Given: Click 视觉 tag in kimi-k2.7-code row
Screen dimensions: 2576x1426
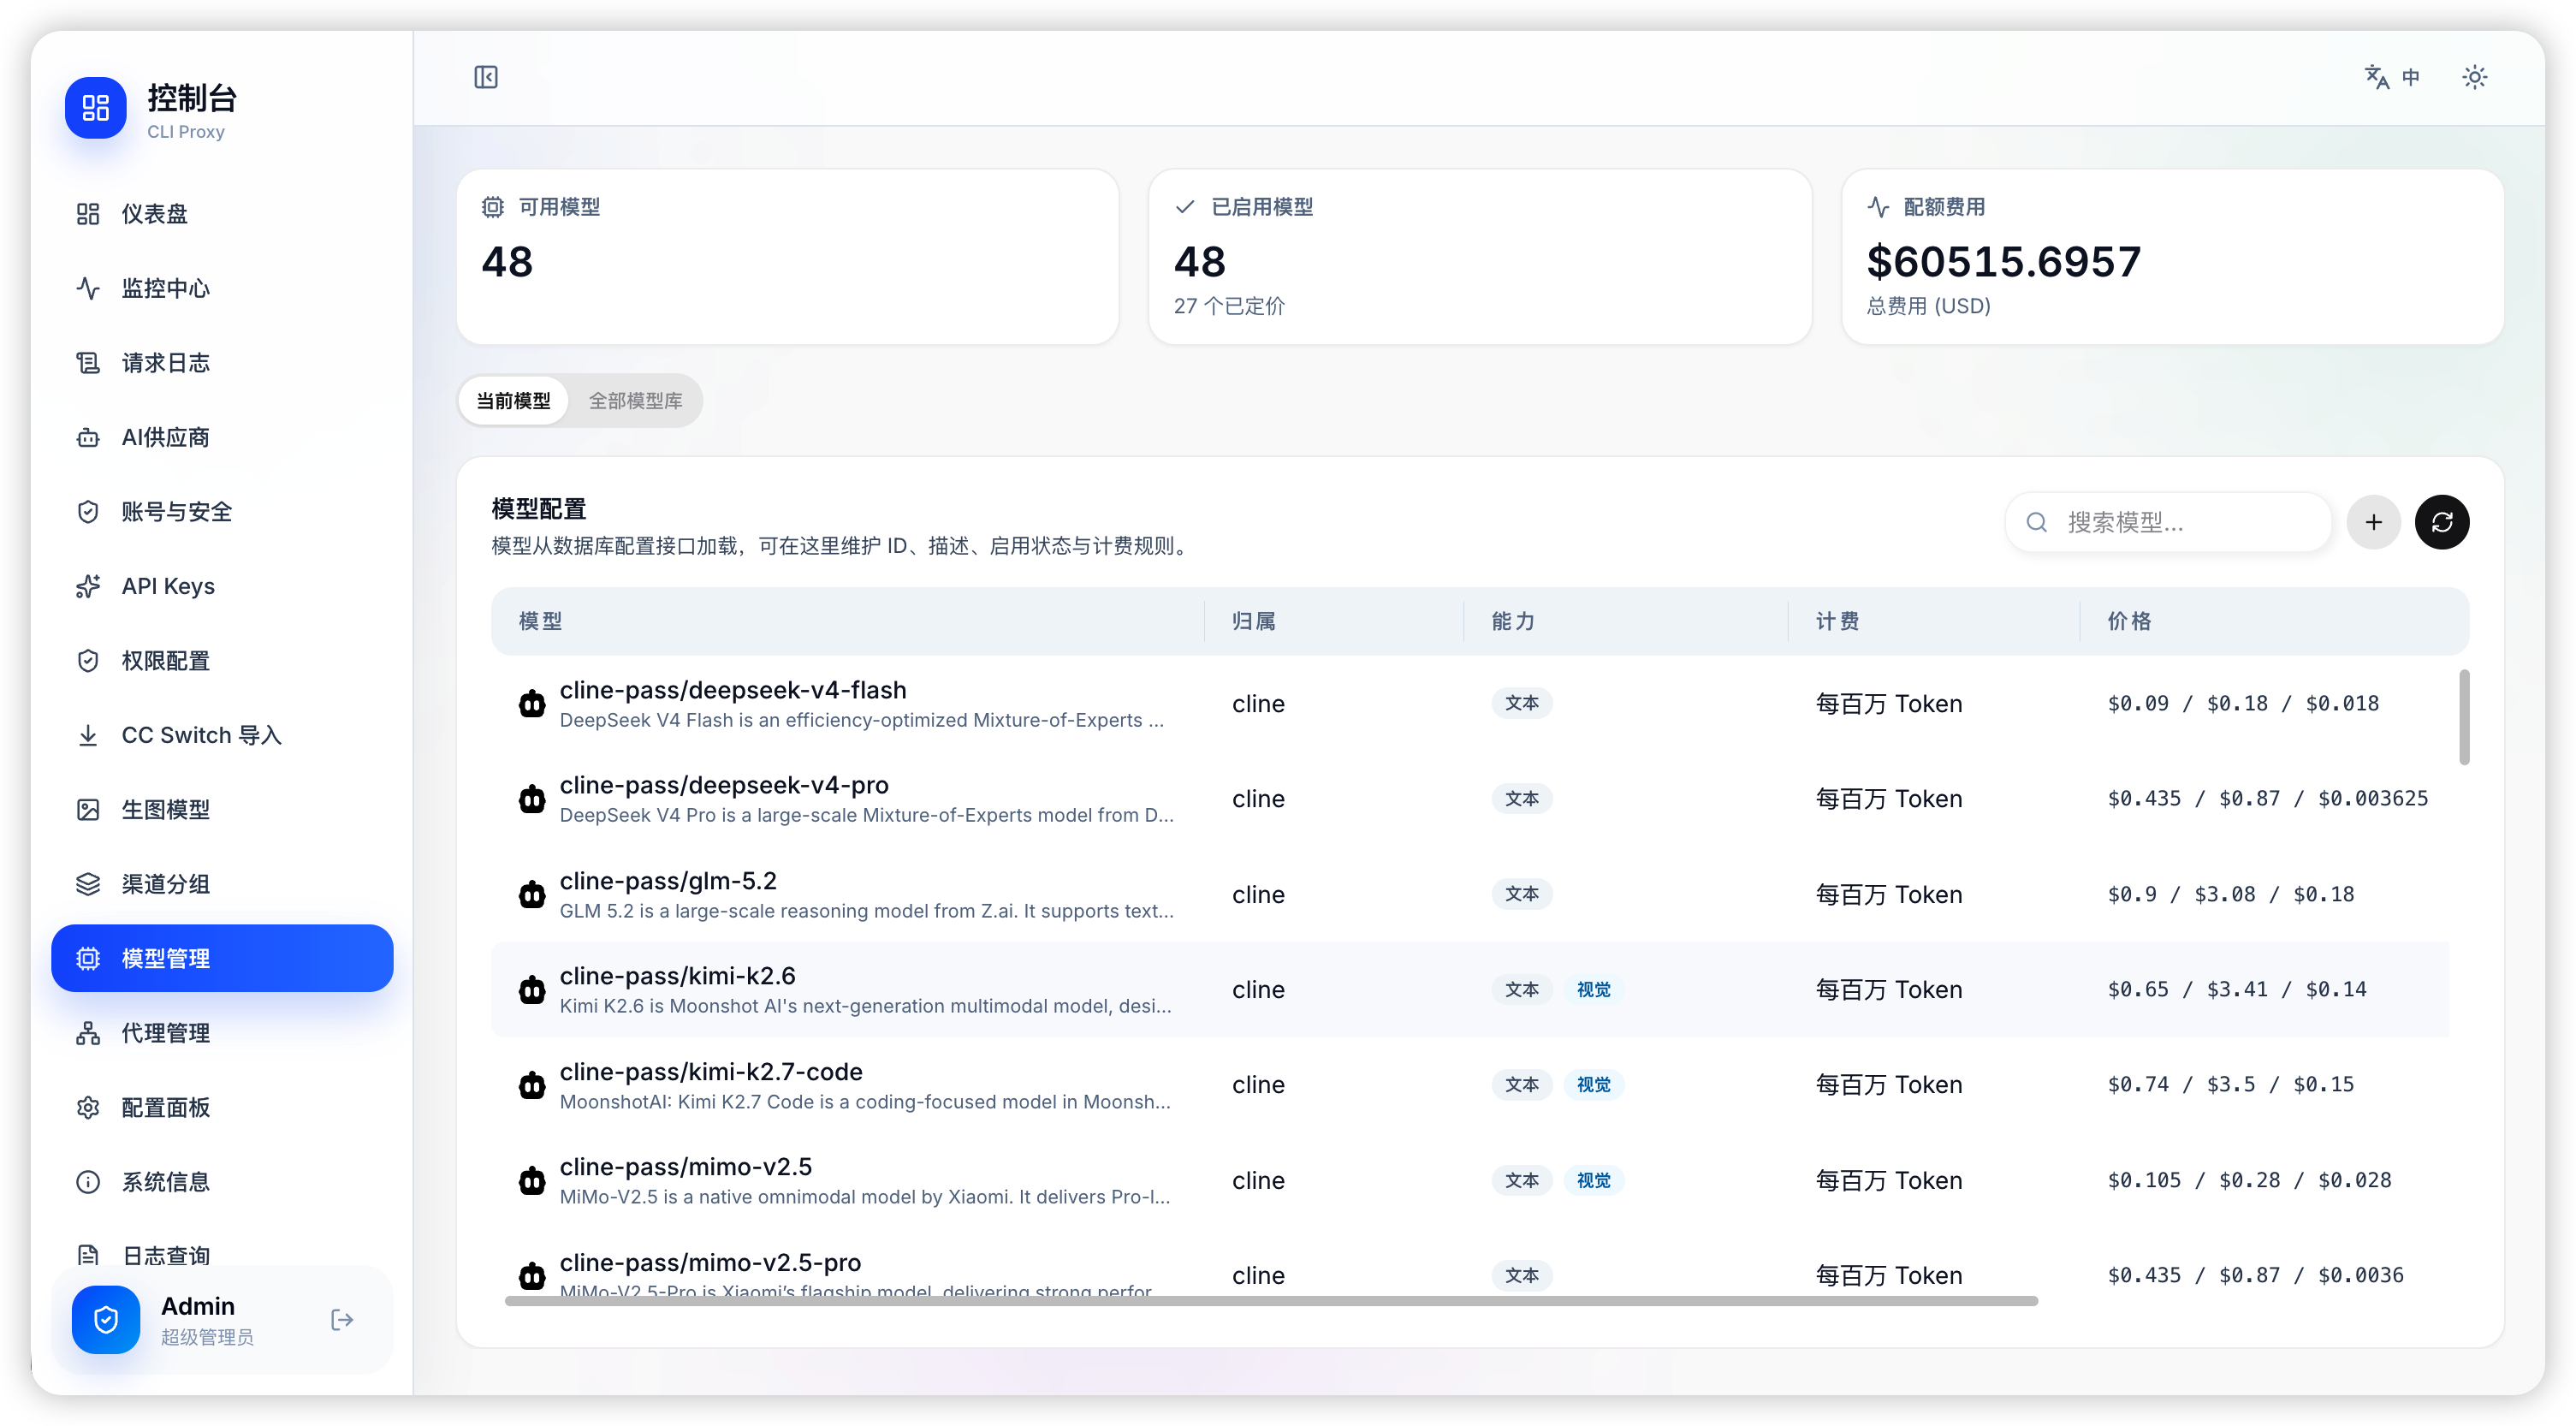Looking at the screenshot, I should pos(1594,1085).
